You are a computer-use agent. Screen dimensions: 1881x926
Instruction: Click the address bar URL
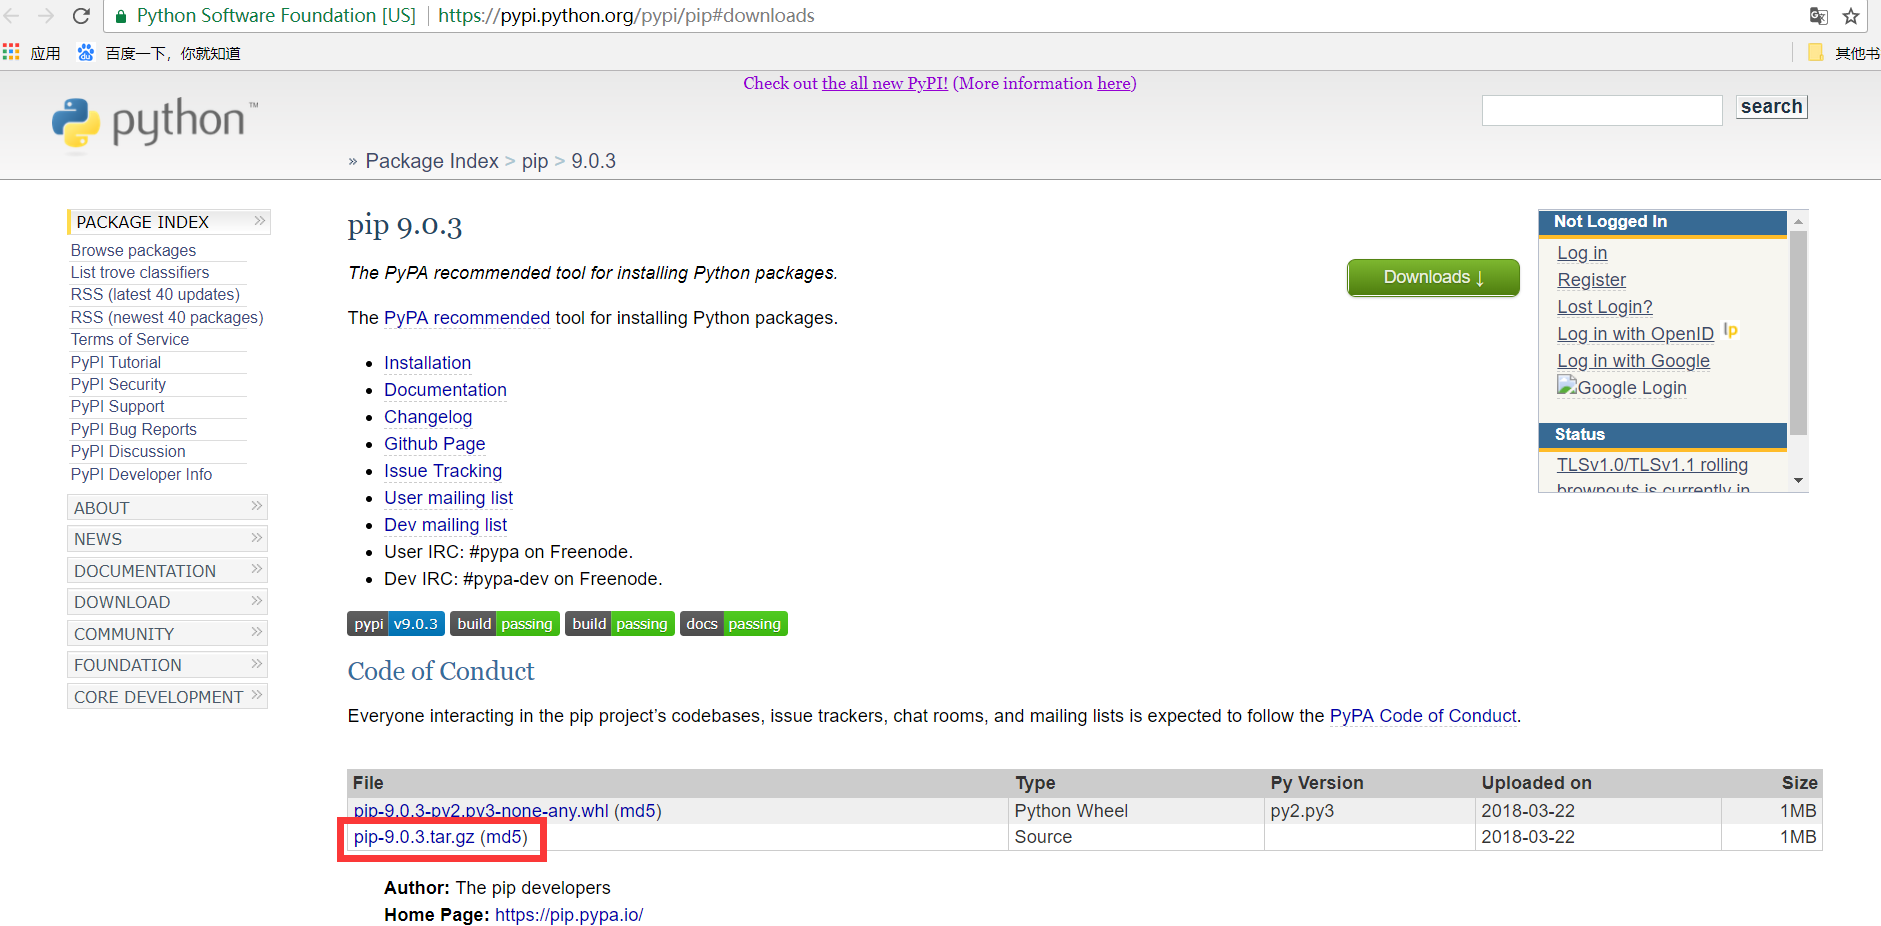[x=626, y=16]
